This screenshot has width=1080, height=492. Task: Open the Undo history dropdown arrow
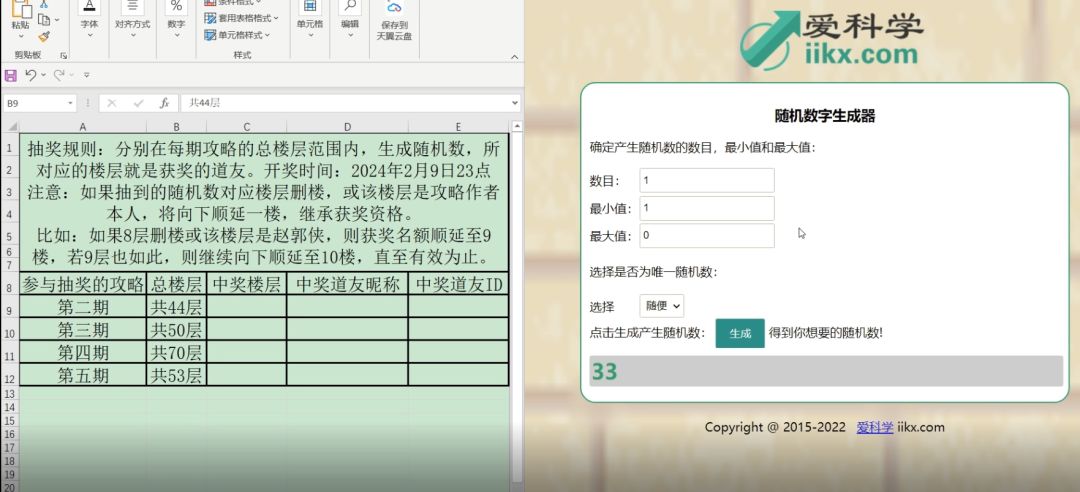(x=43, y=75)
